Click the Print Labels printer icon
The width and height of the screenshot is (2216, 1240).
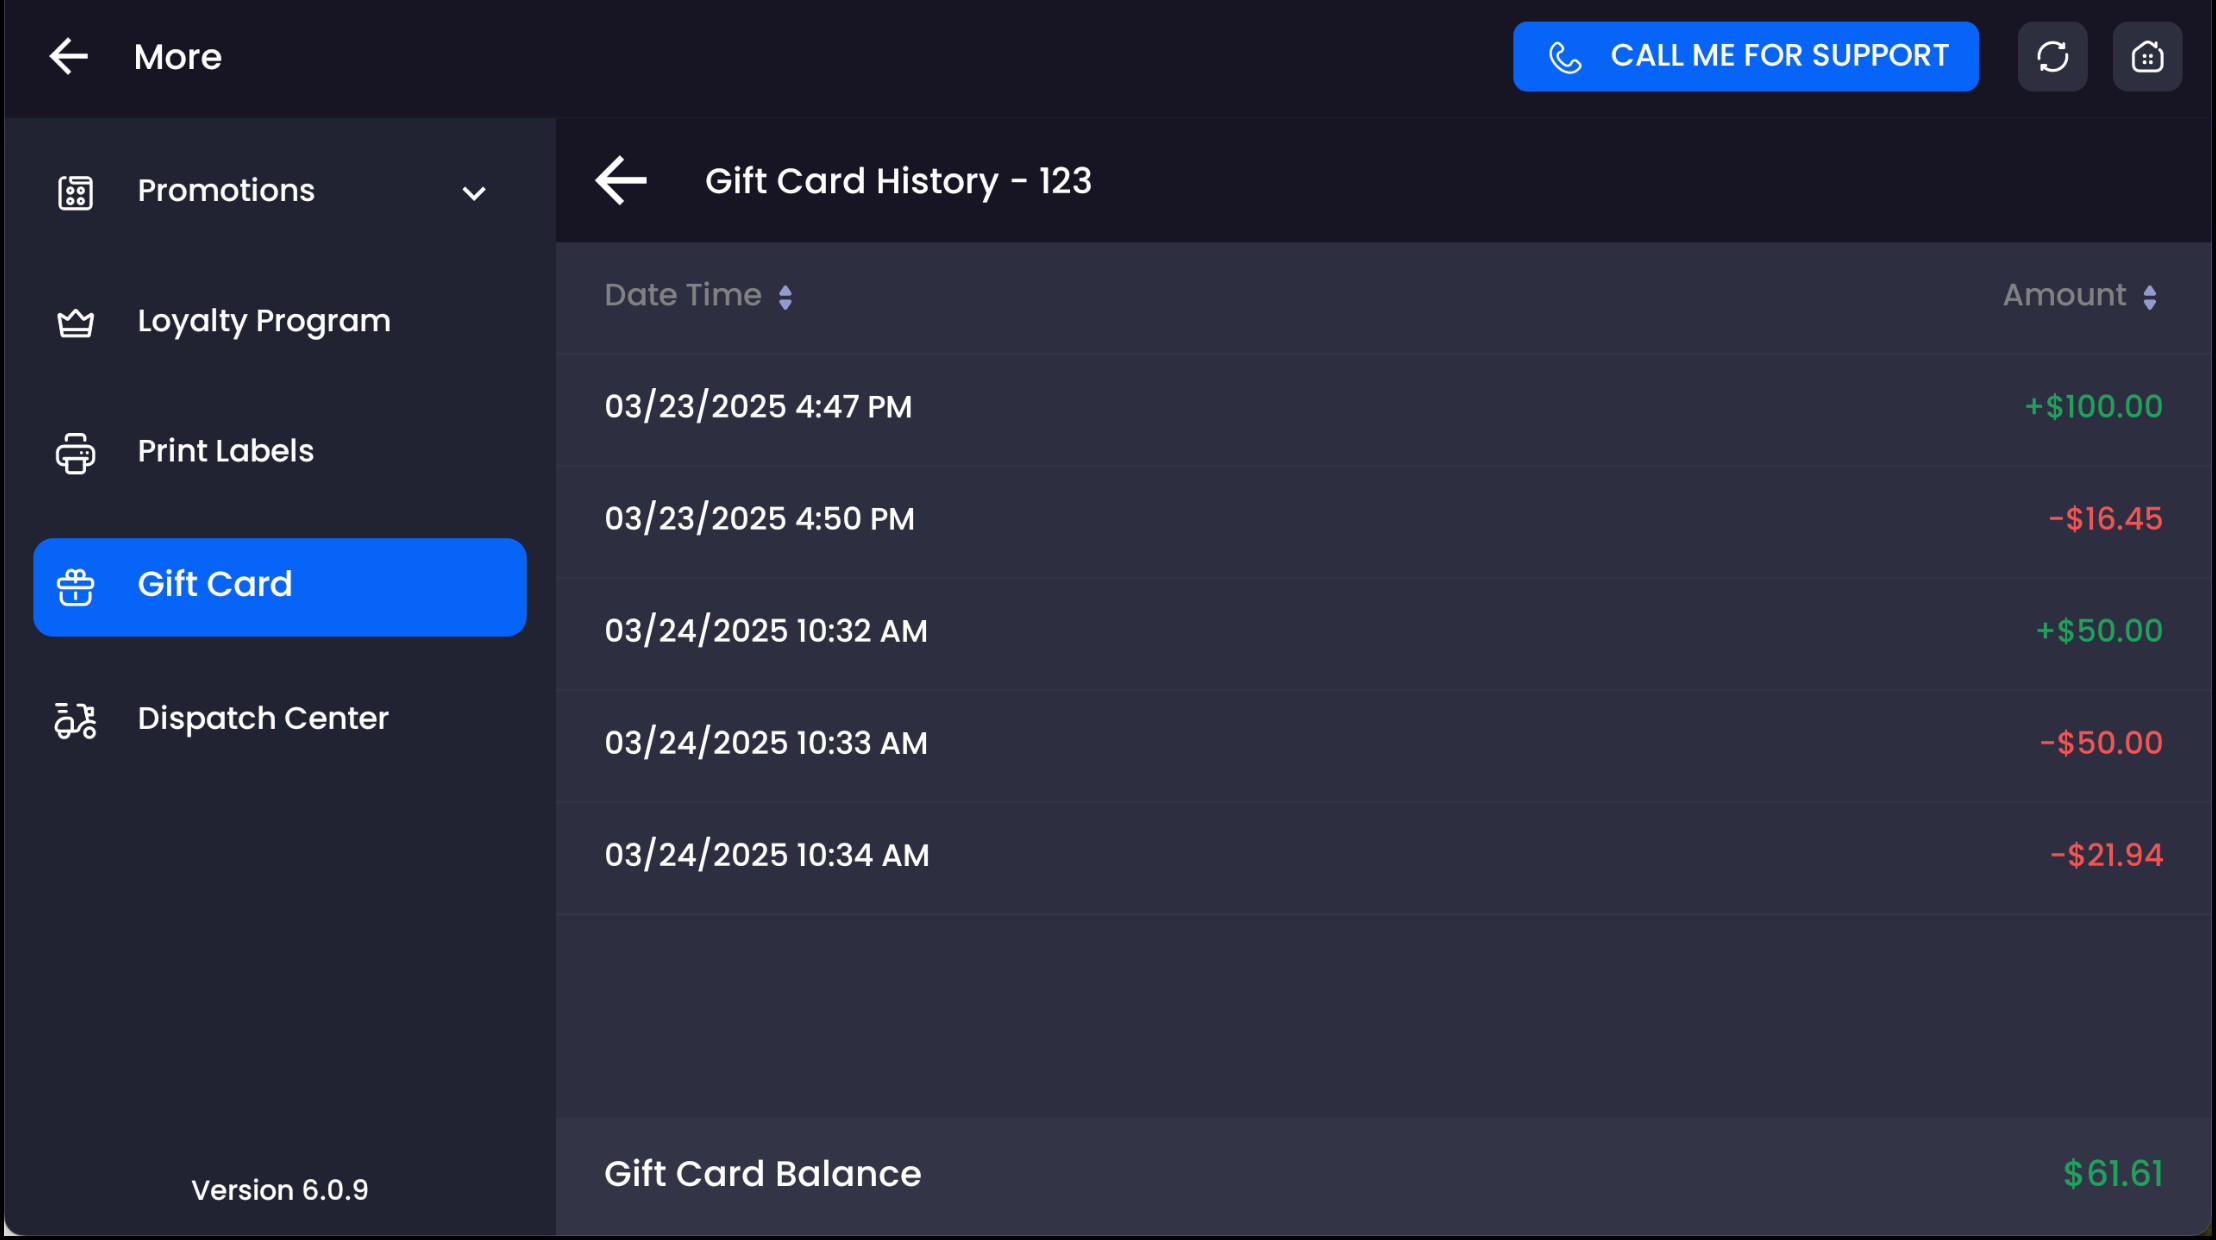[75, 453]
